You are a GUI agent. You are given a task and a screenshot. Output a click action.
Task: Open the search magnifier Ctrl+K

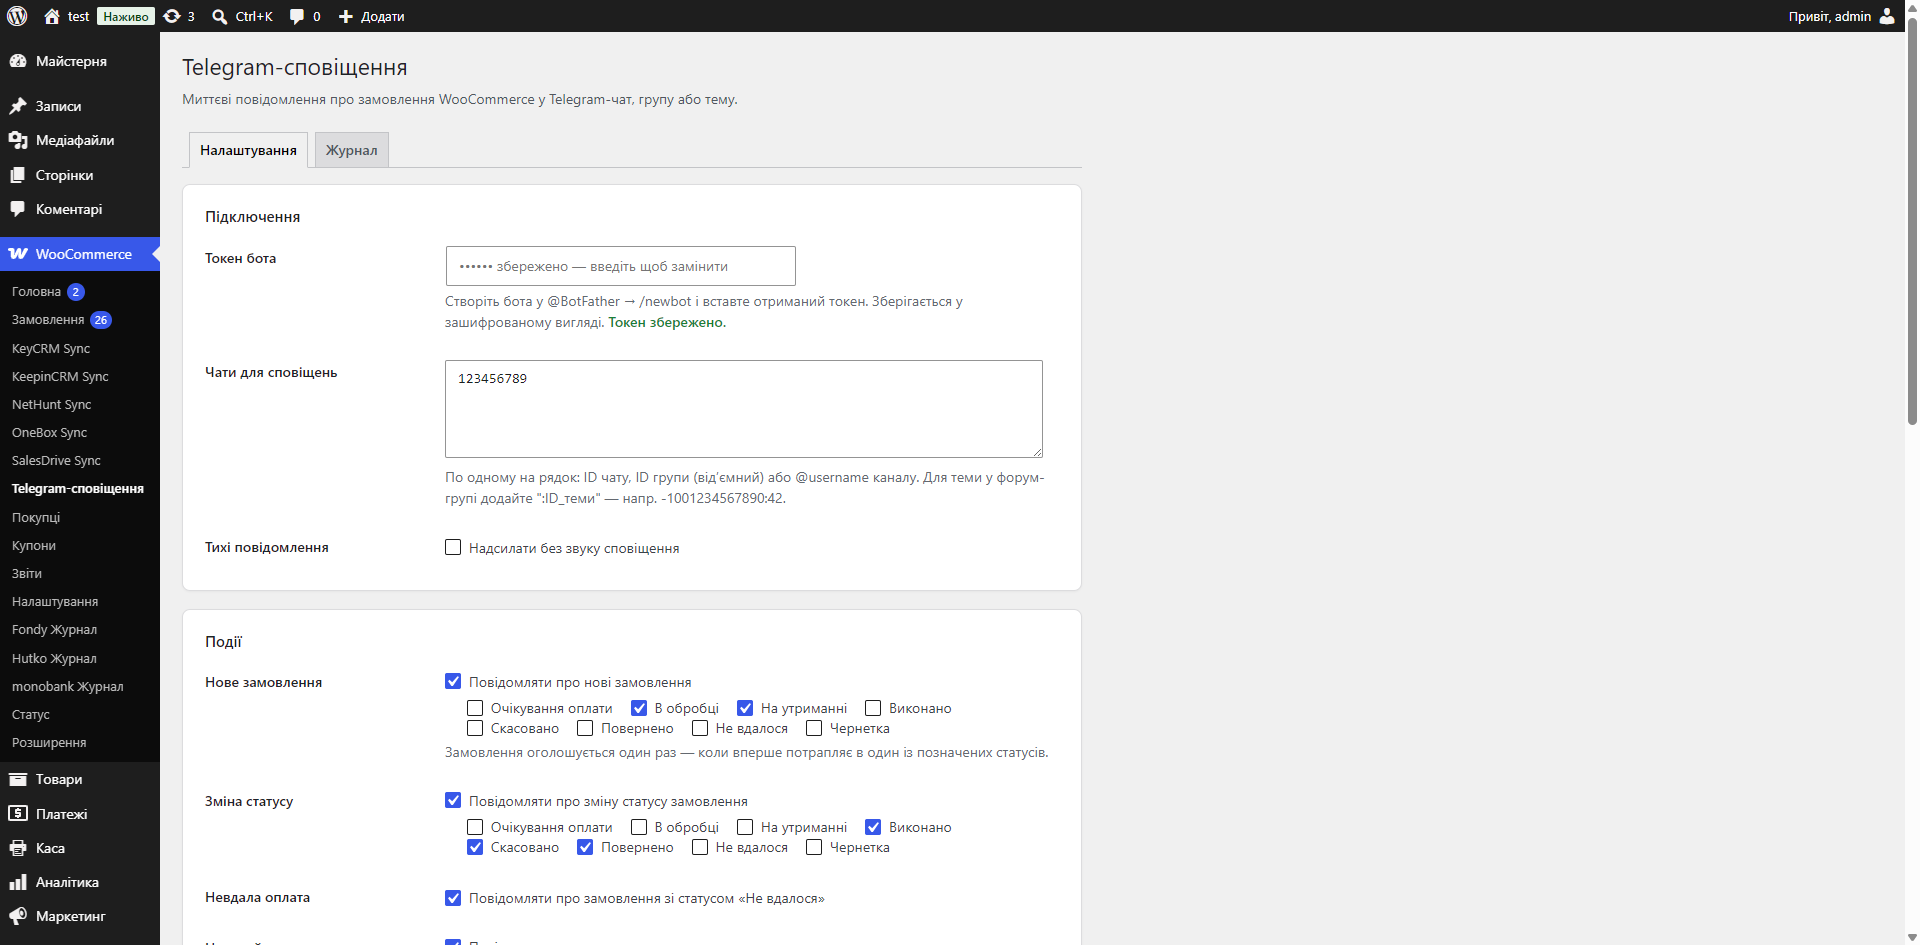pos(220,16)
